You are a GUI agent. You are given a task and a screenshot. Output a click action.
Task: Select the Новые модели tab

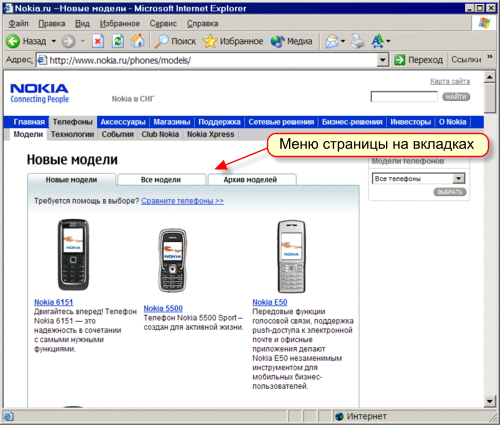71,180
